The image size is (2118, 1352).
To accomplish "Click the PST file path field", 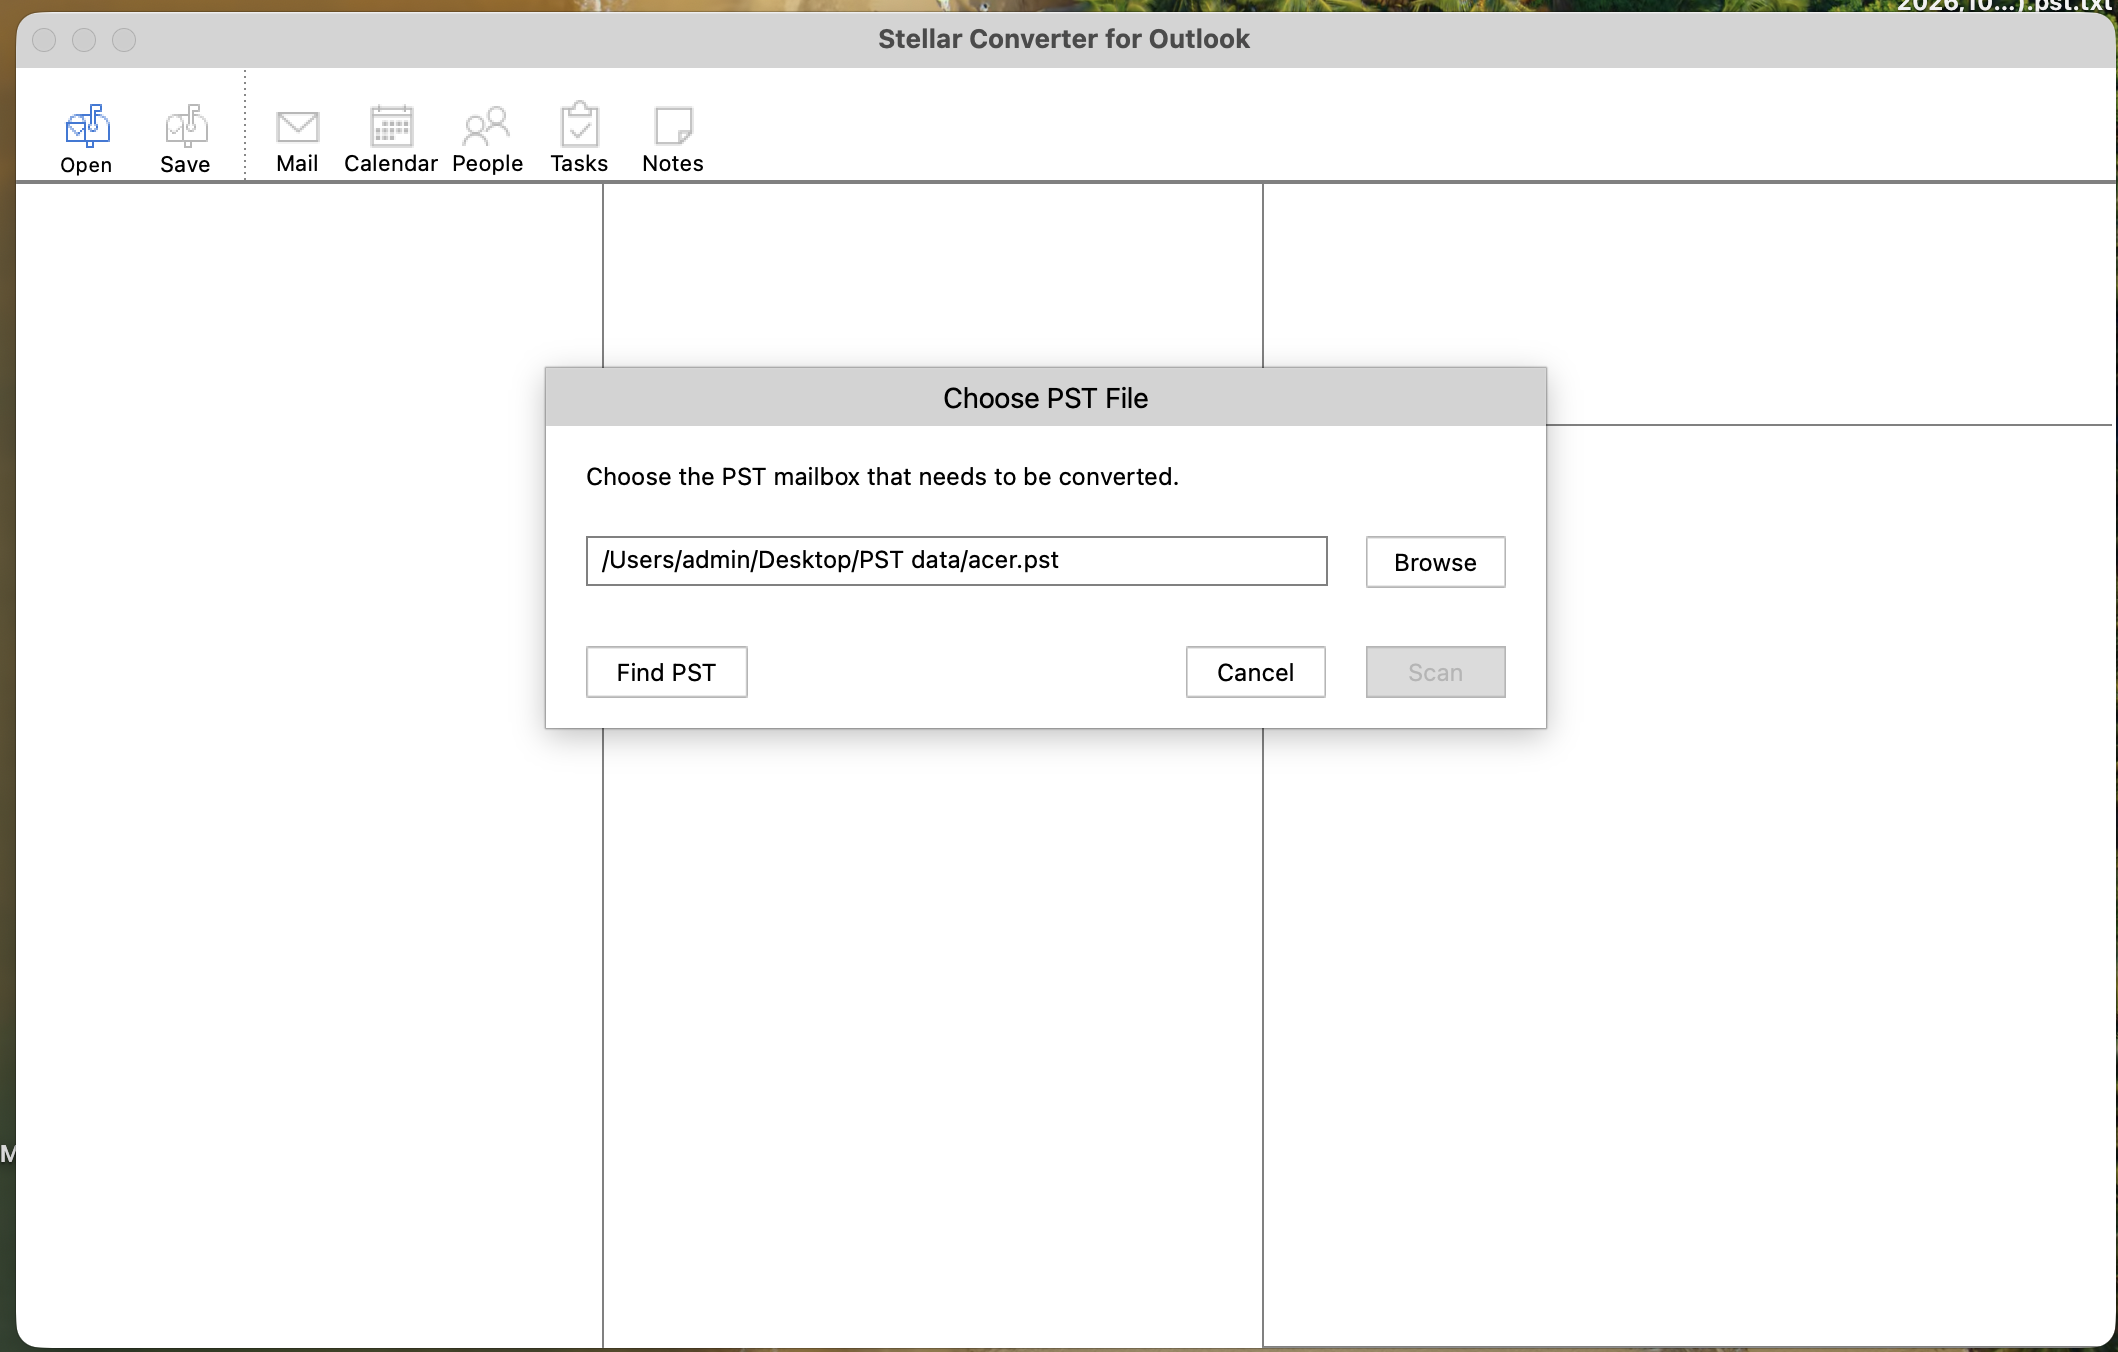I will 956,561.
